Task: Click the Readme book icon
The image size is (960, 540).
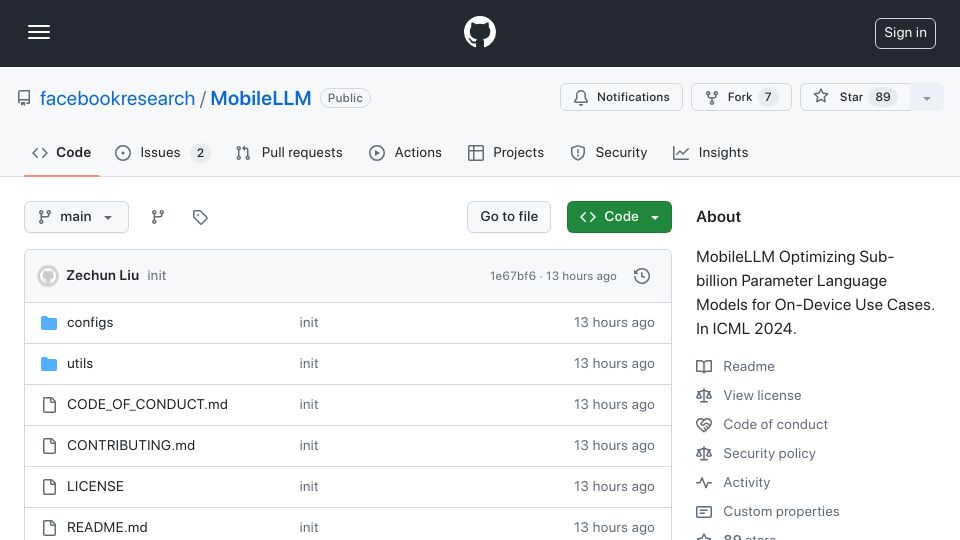Action: (704, 366)
